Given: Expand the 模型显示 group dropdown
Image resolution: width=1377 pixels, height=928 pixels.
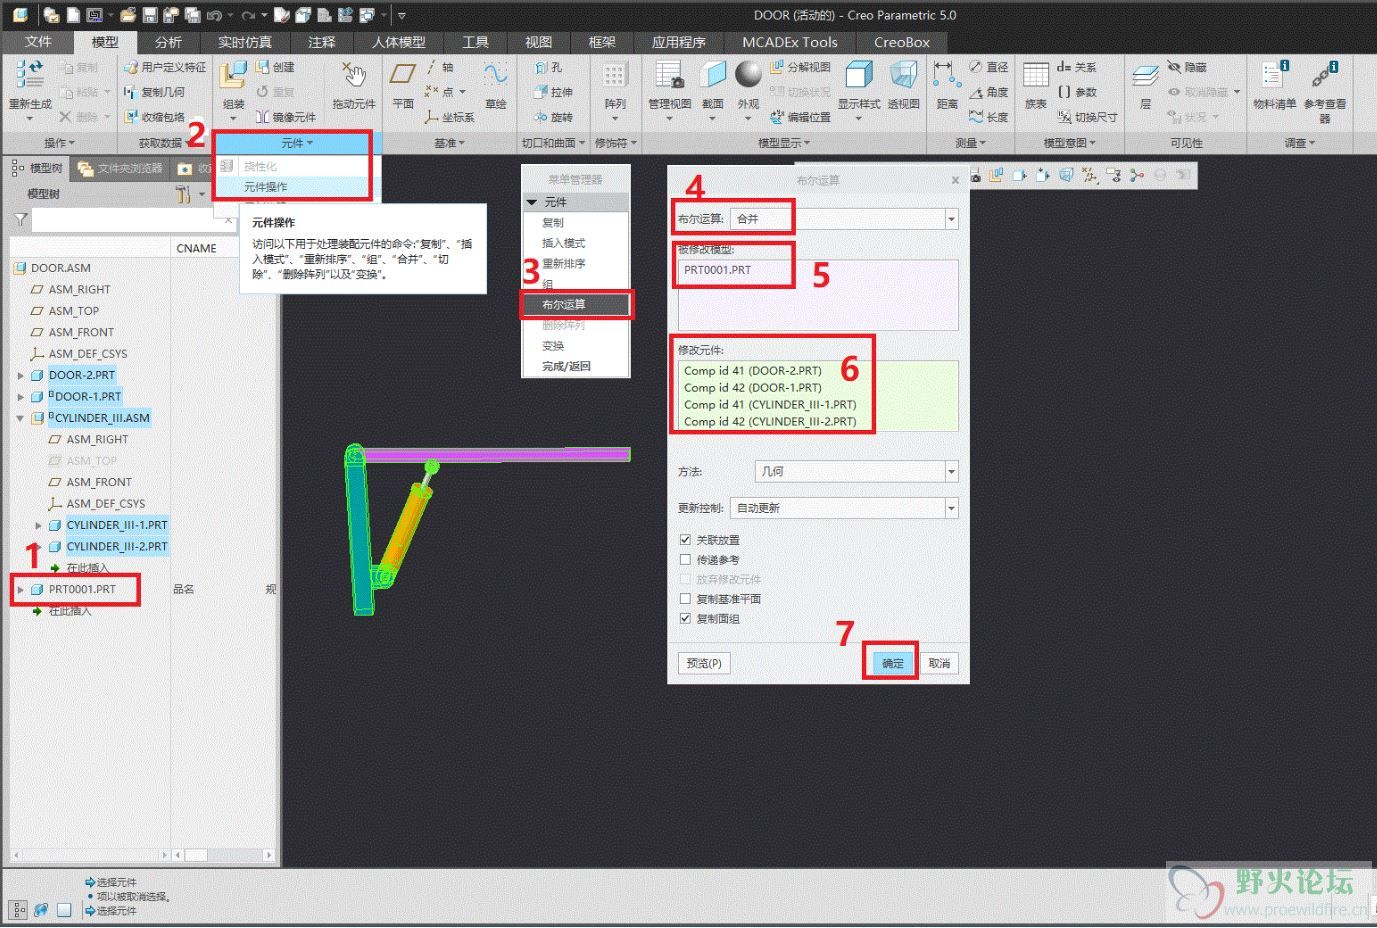Looking at the screenshot, I should [784, 143].
